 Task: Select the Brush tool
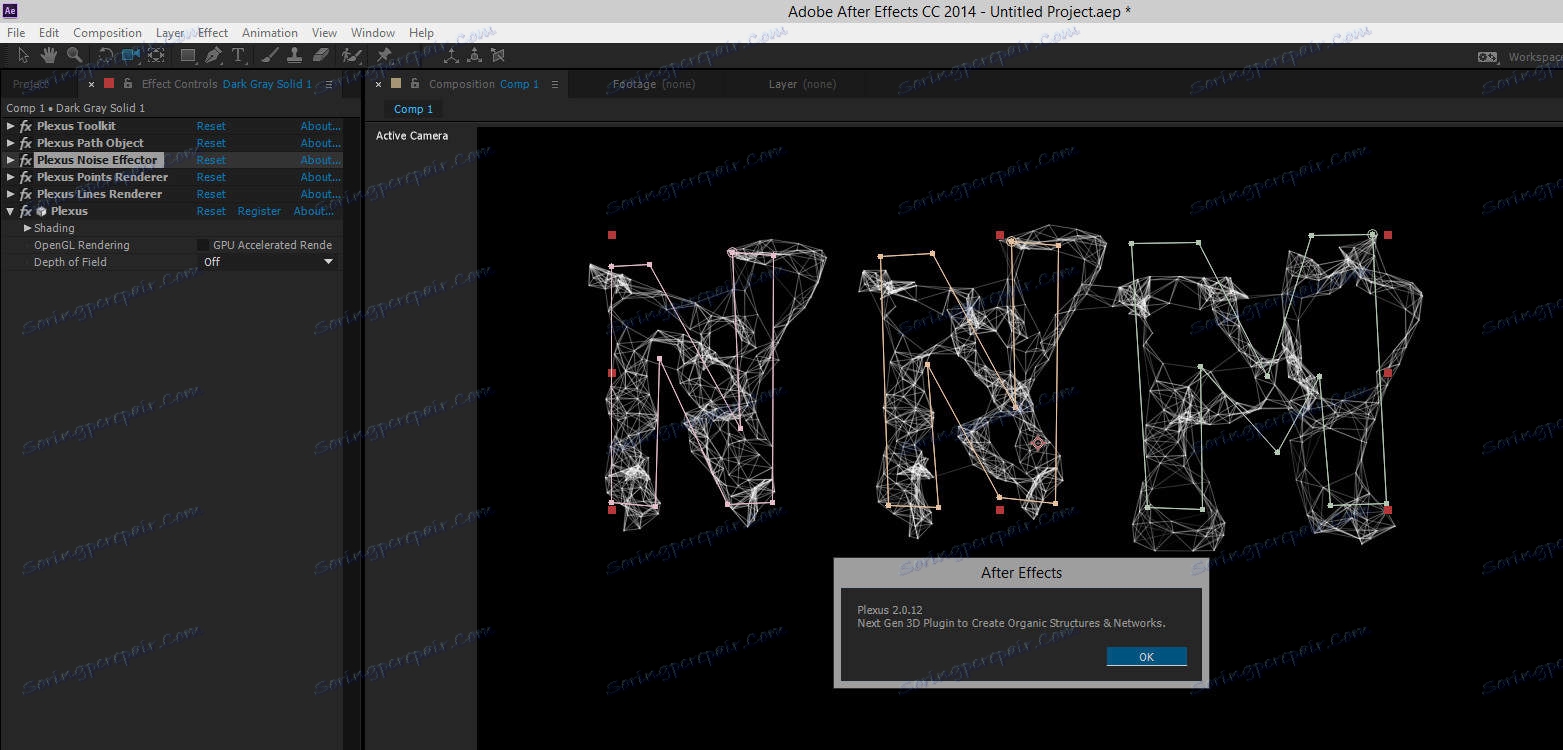tap(269, 56)
